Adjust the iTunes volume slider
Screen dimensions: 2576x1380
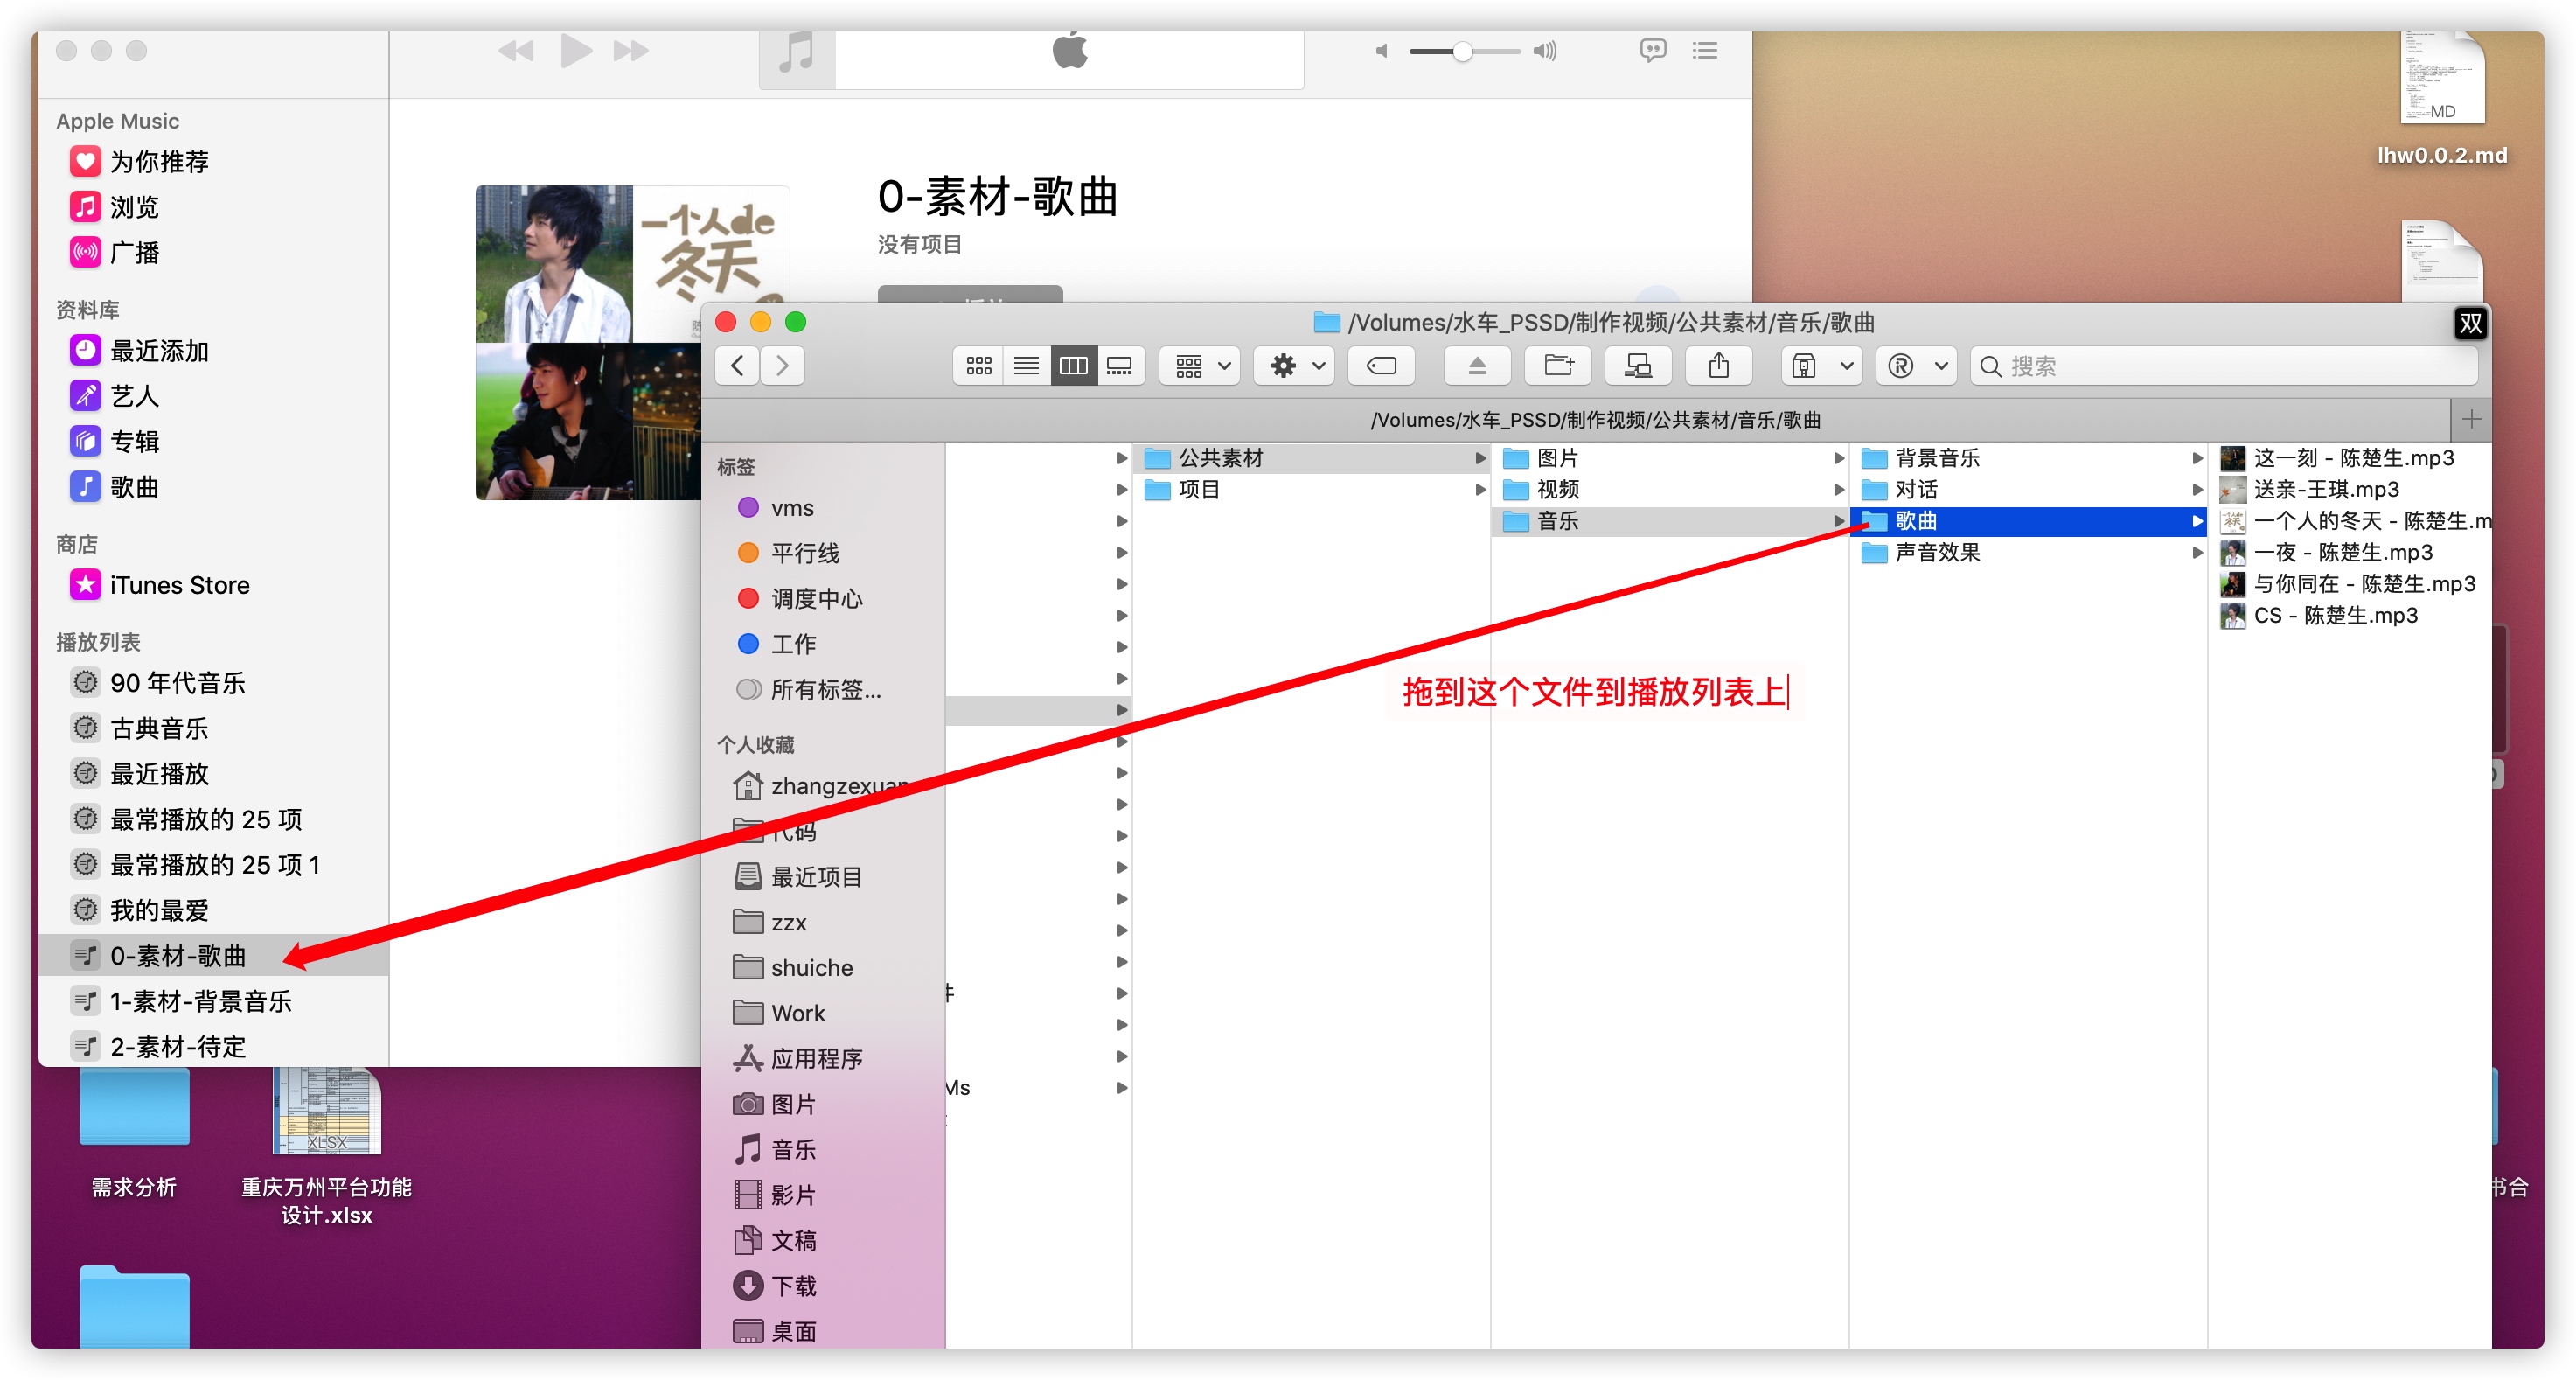tap(1462, 51)
